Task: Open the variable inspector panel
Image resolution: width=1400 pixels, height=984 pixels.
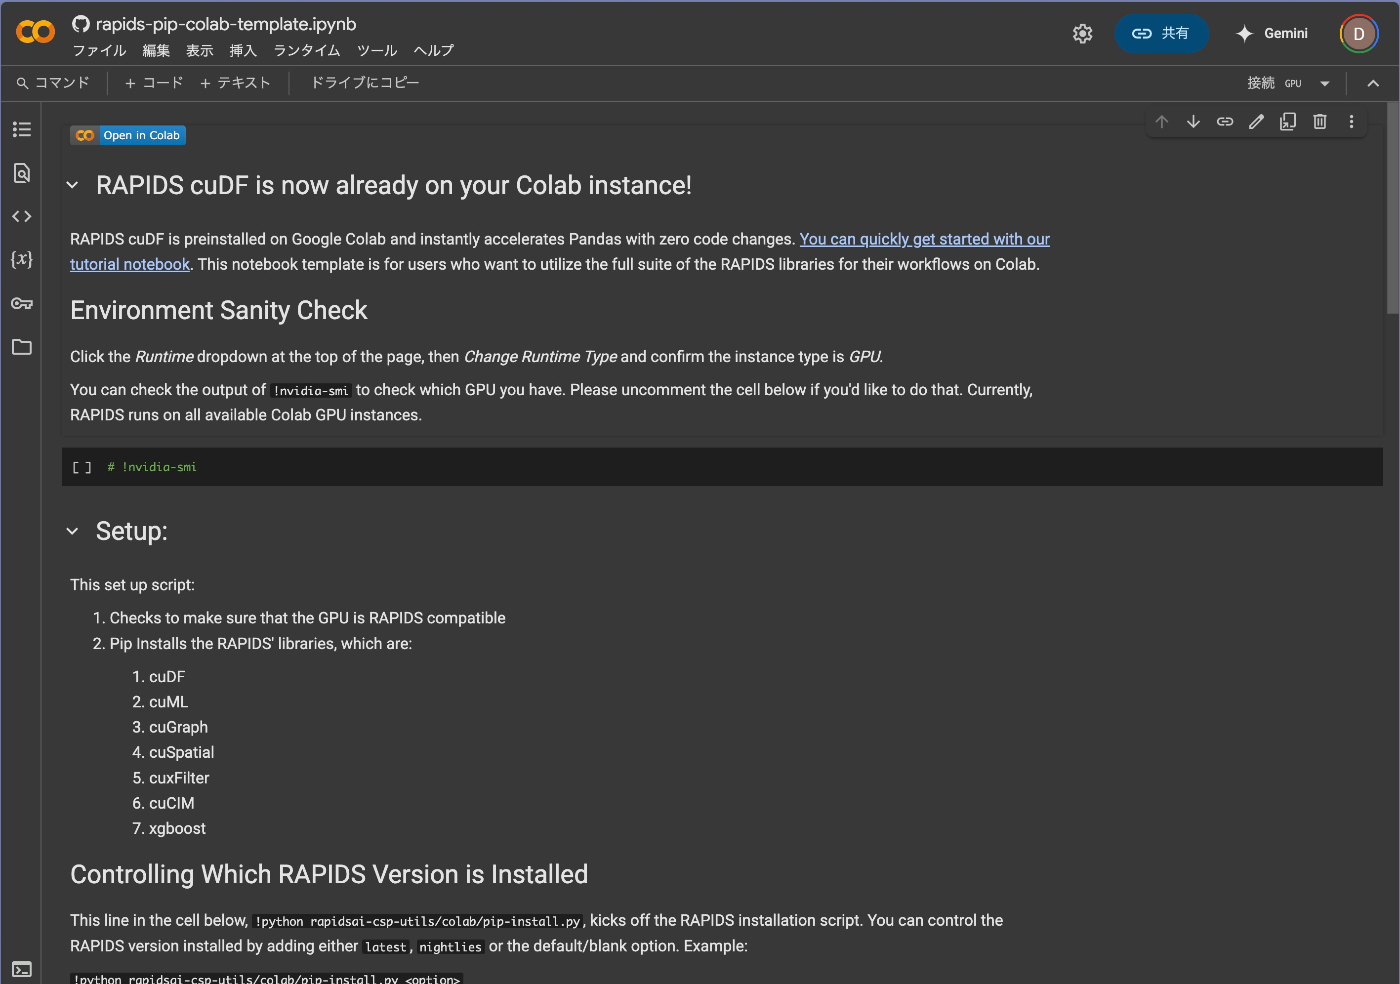Action: [22, 259]
